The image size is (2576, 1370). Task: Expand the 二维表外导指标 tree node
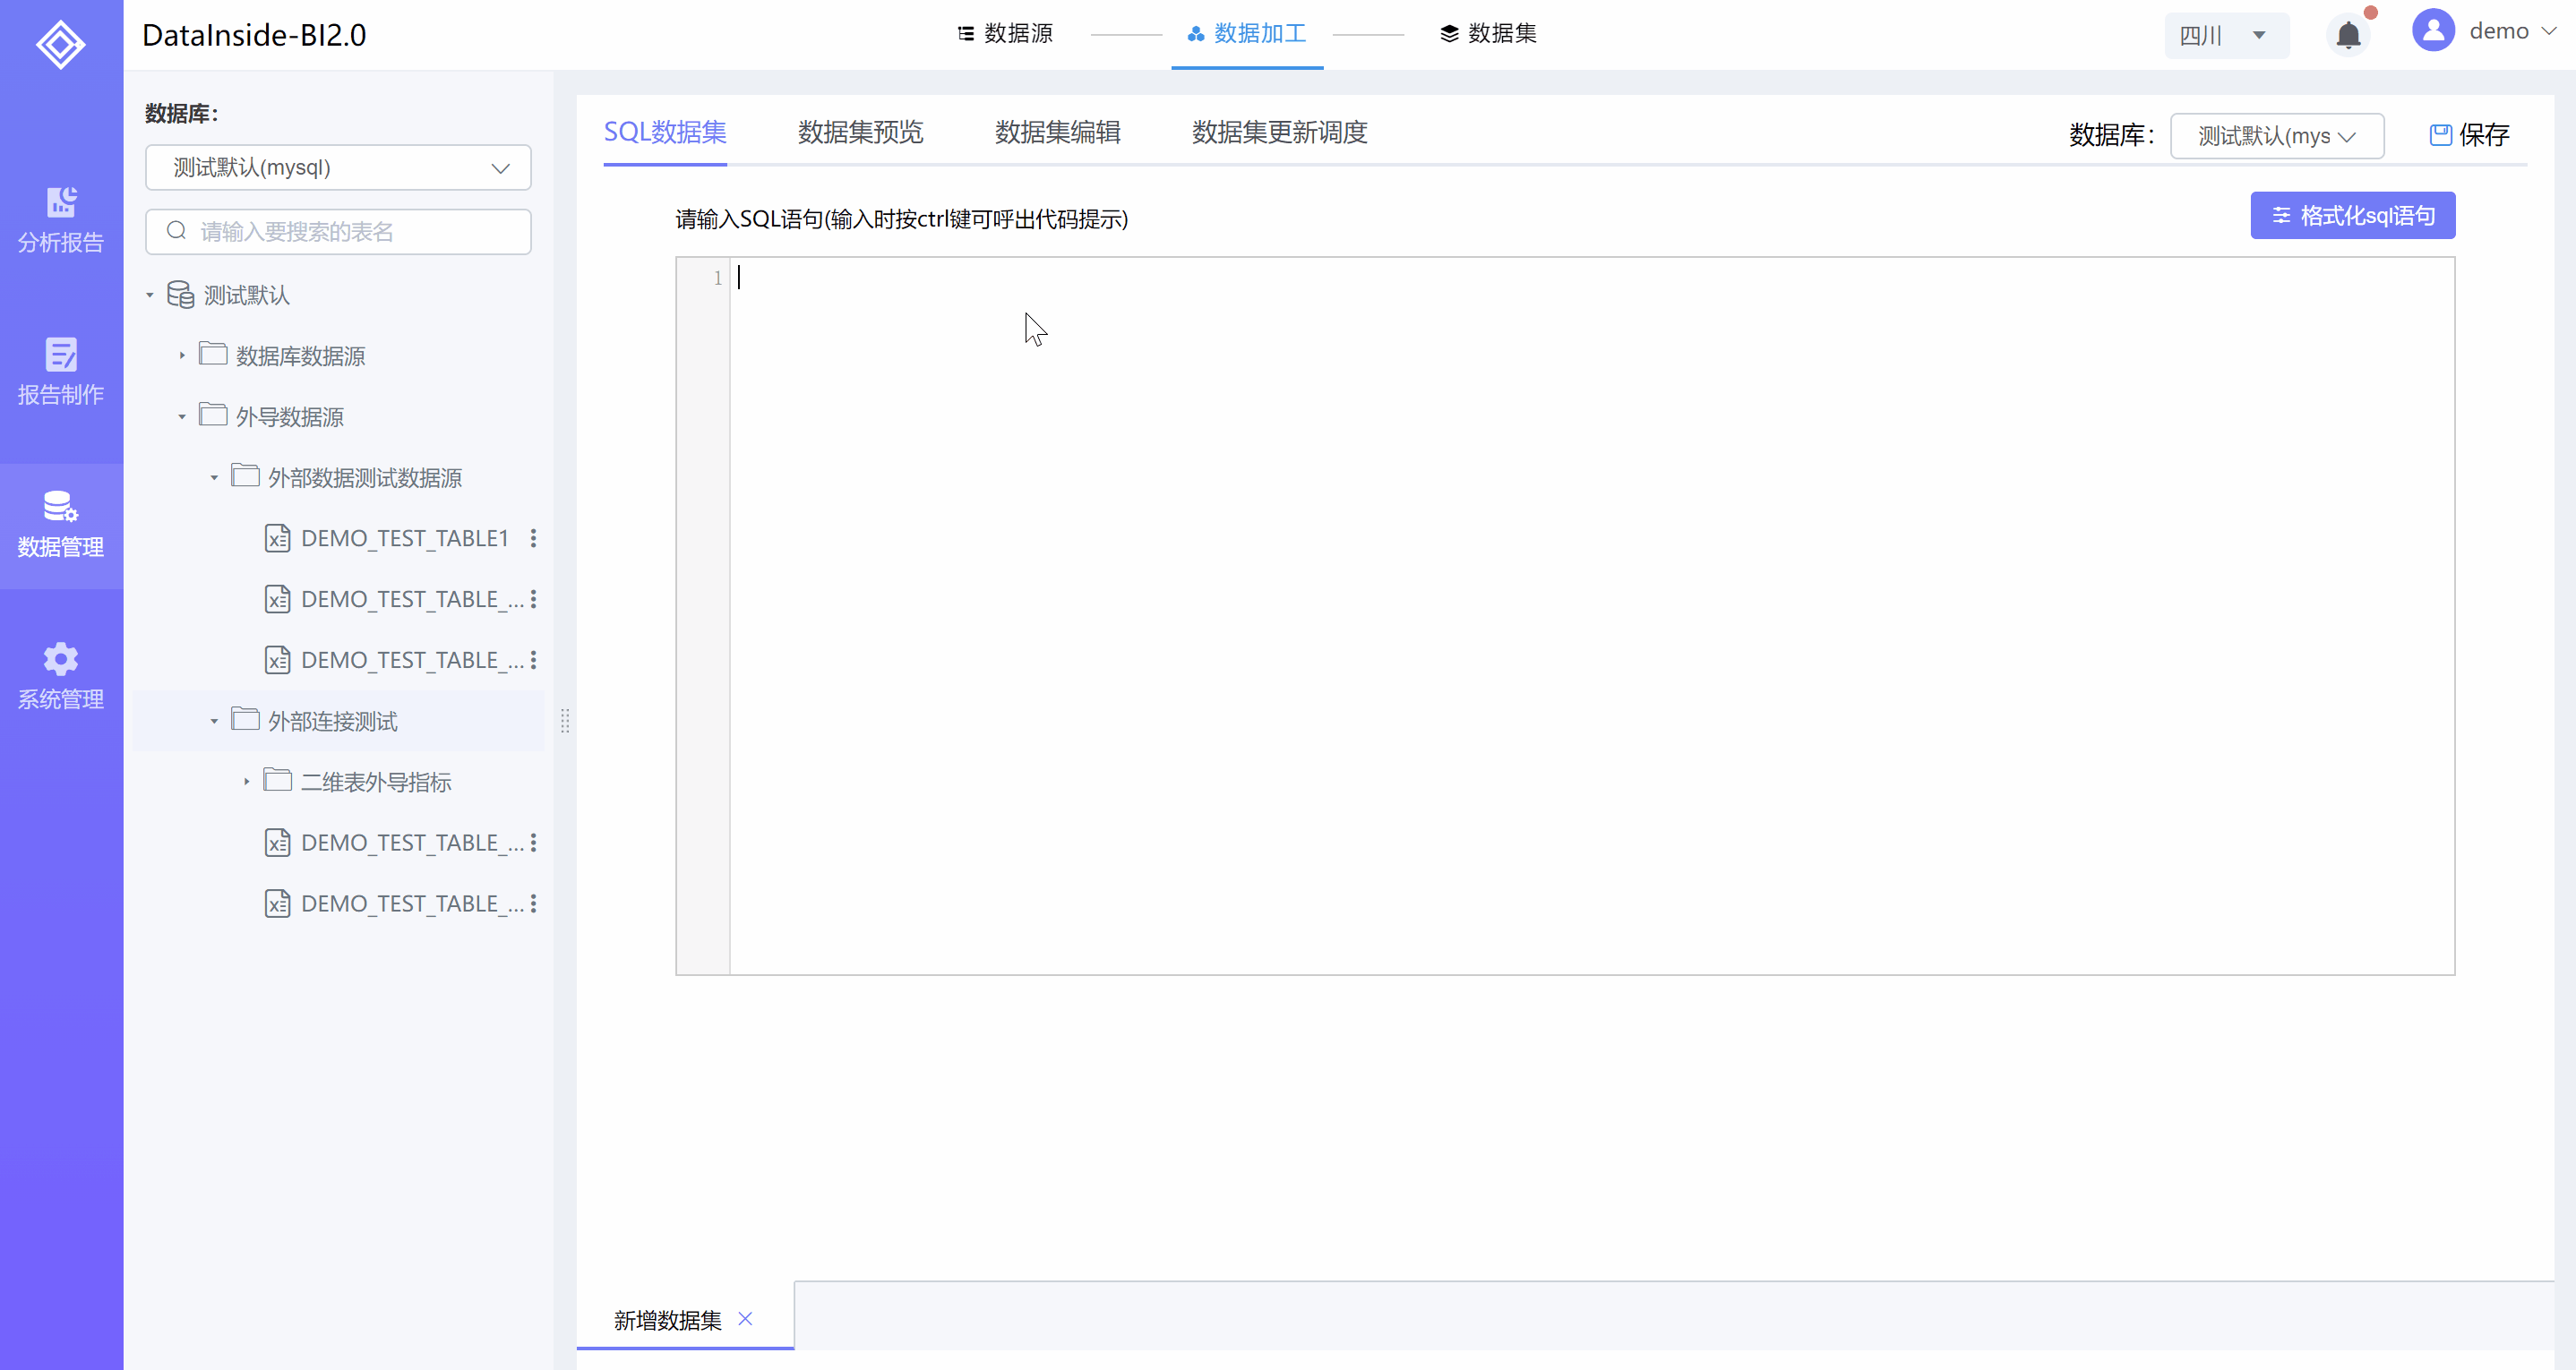tap(246, 782)
